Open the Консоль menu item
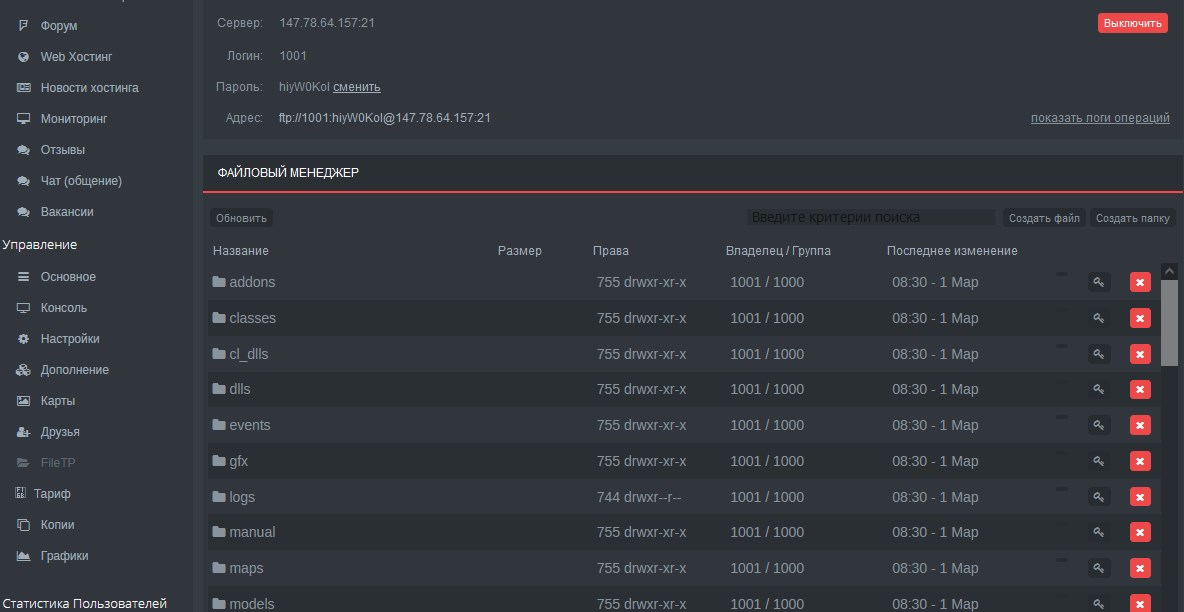 [63, 308]
